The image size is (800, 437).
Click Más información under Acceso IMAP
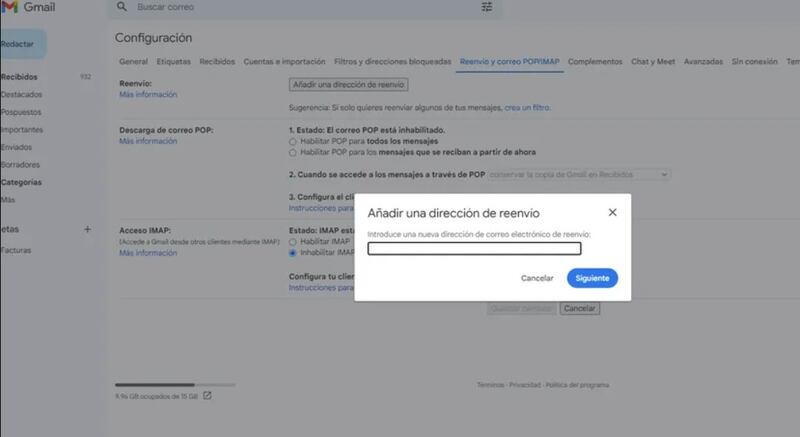(148, 253)
